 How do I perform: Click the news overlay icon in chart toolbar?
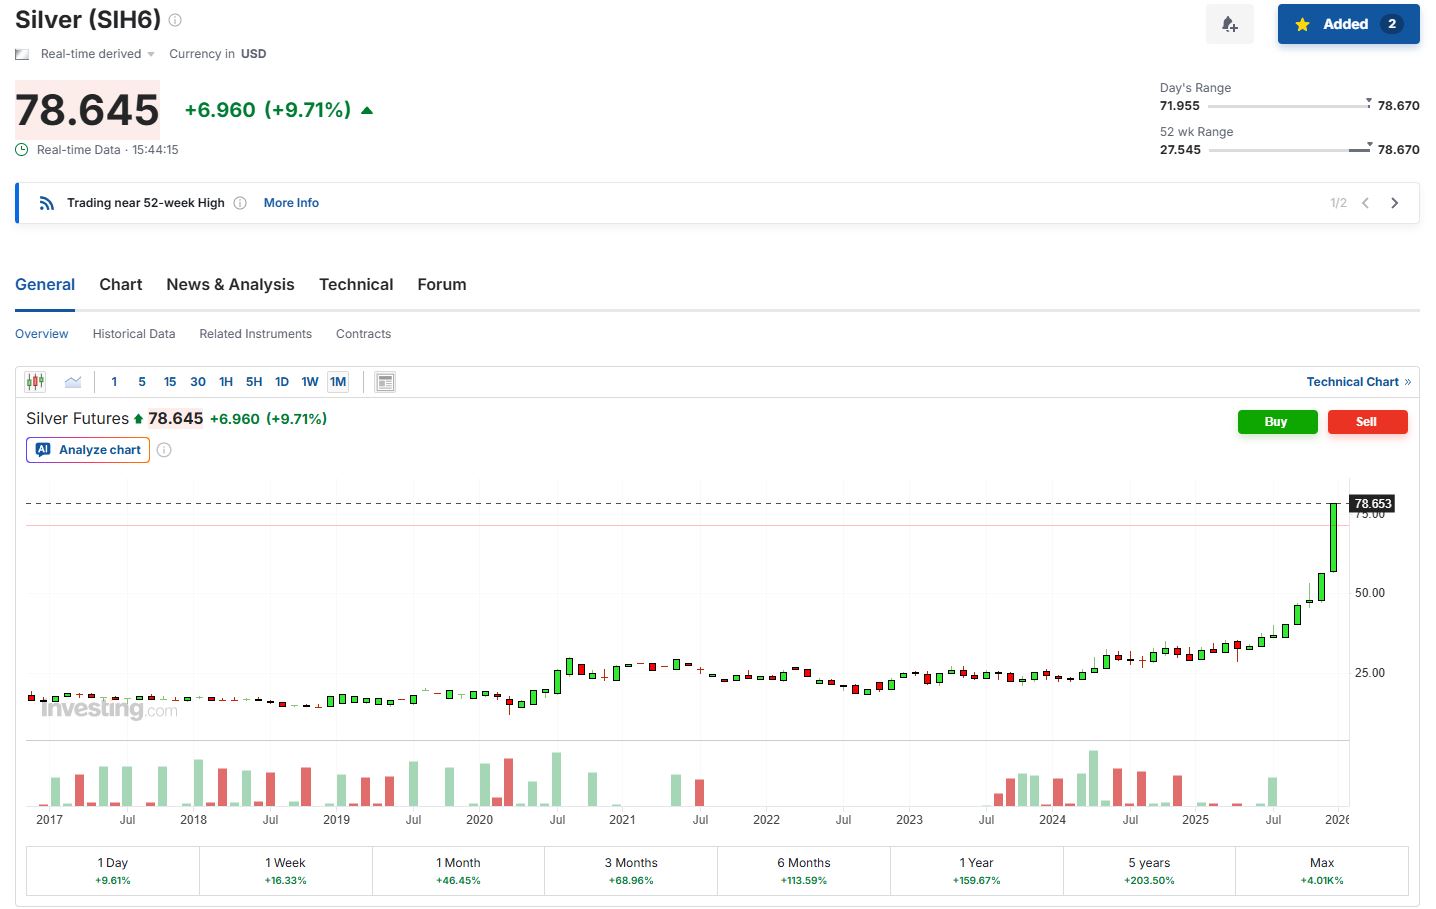point(385,382)
